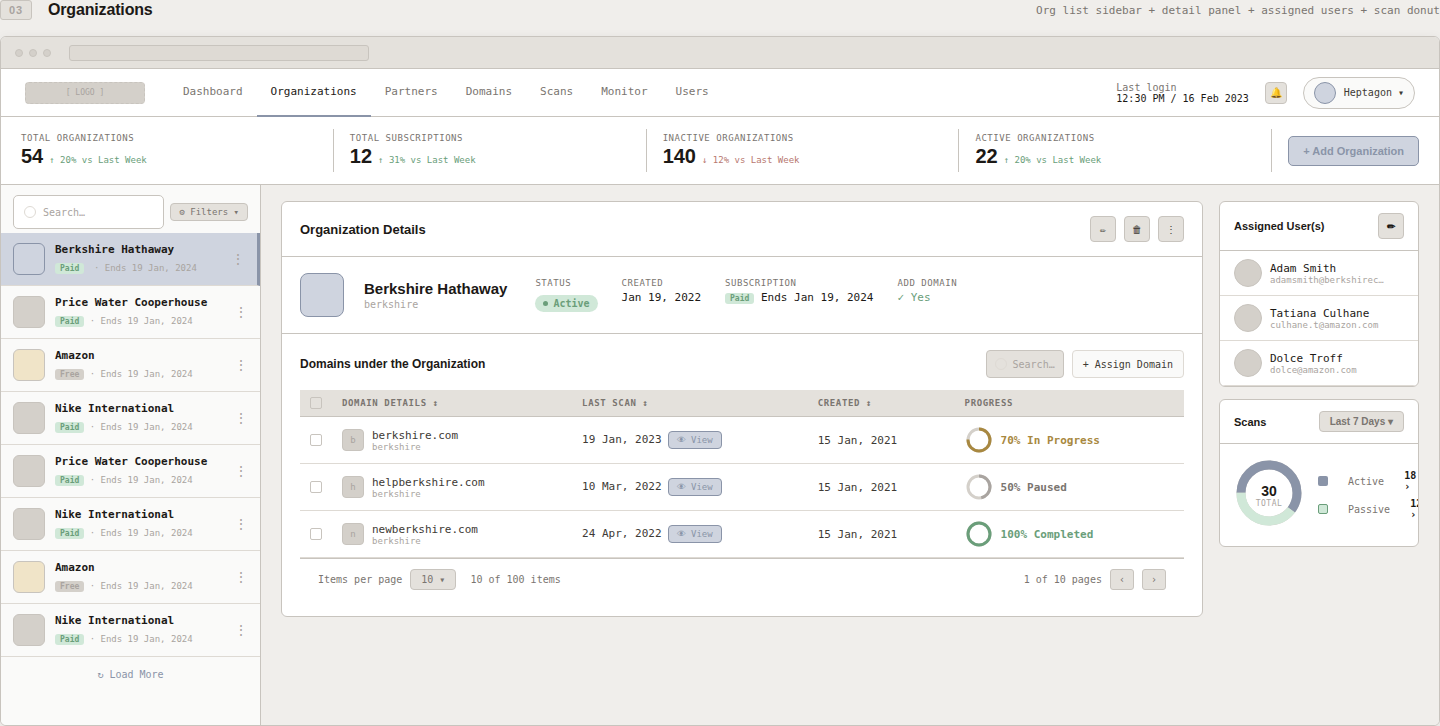Open the notifications bell
Image resolution: width=1440 pixels, height=726 pixels.
click(1276, 92)
